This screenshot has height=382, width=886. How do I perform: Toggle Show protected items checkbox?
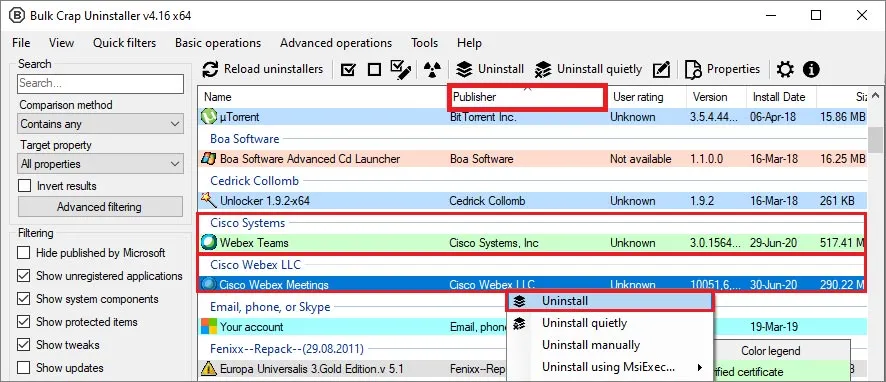coord(24,322)
